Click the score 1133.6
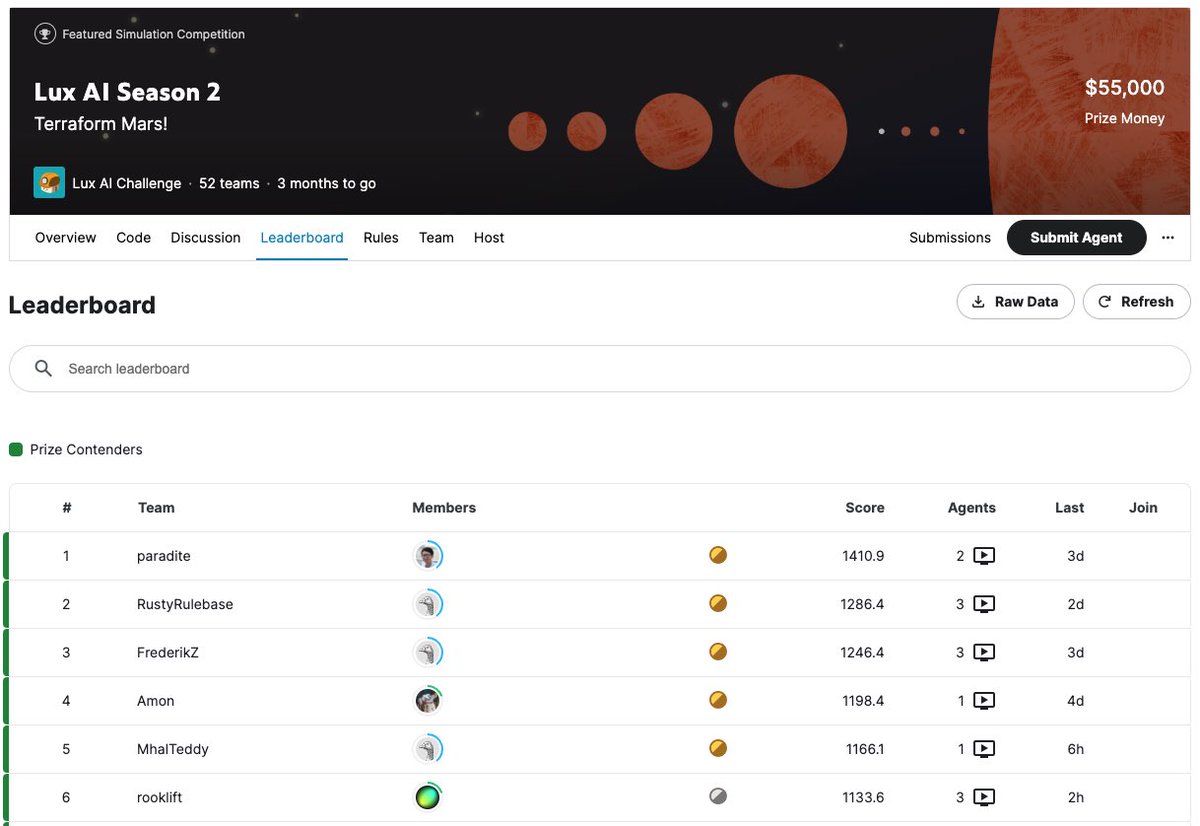This screenshot has height=826, width=1200. 863,797
